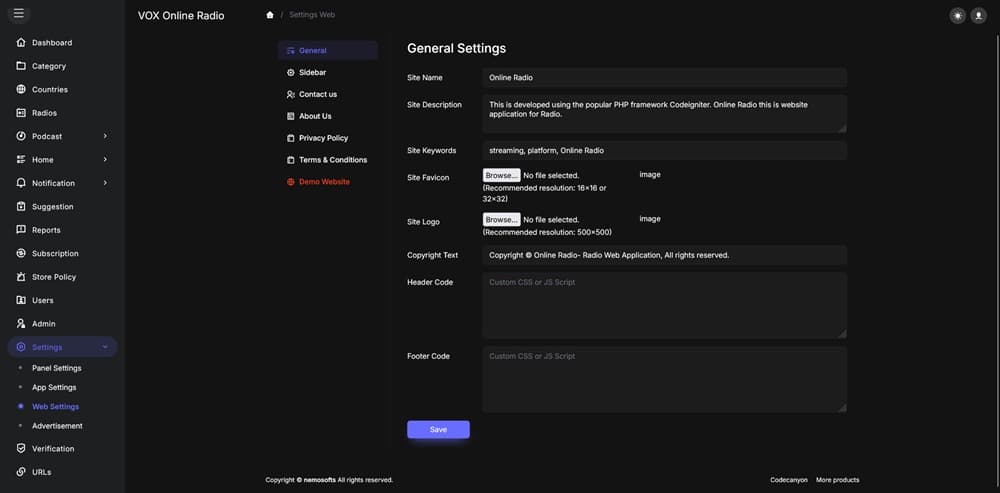Go to Countries globe icon
The image size is (1000, 493).
pyautogui.click(x=22, y=90)
